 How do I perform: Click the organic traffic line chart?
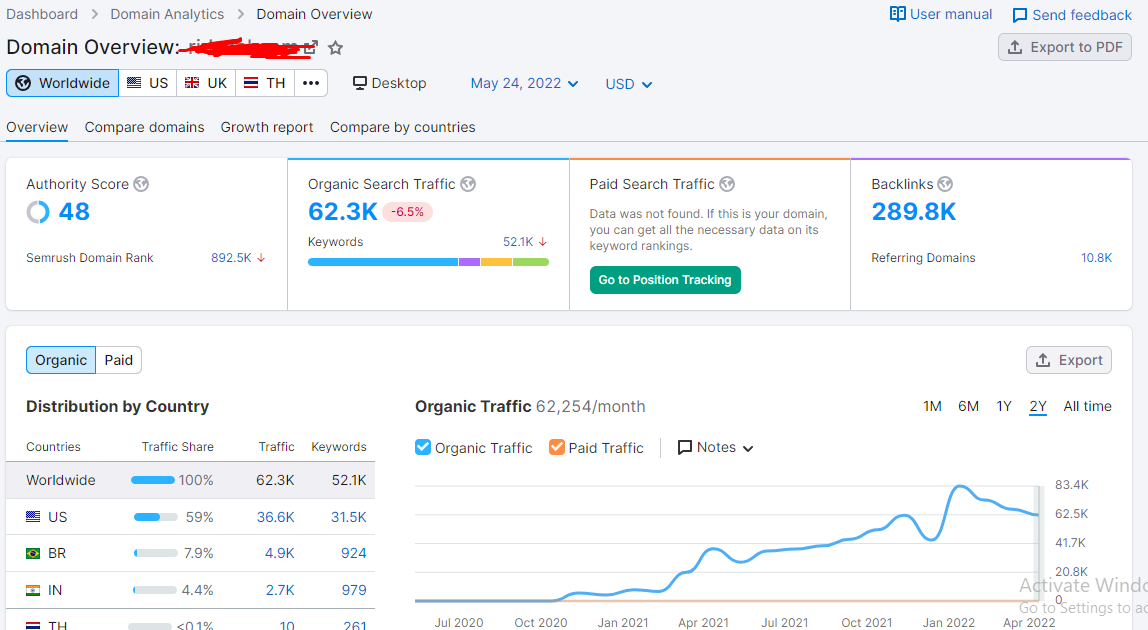tap(726, 543)
